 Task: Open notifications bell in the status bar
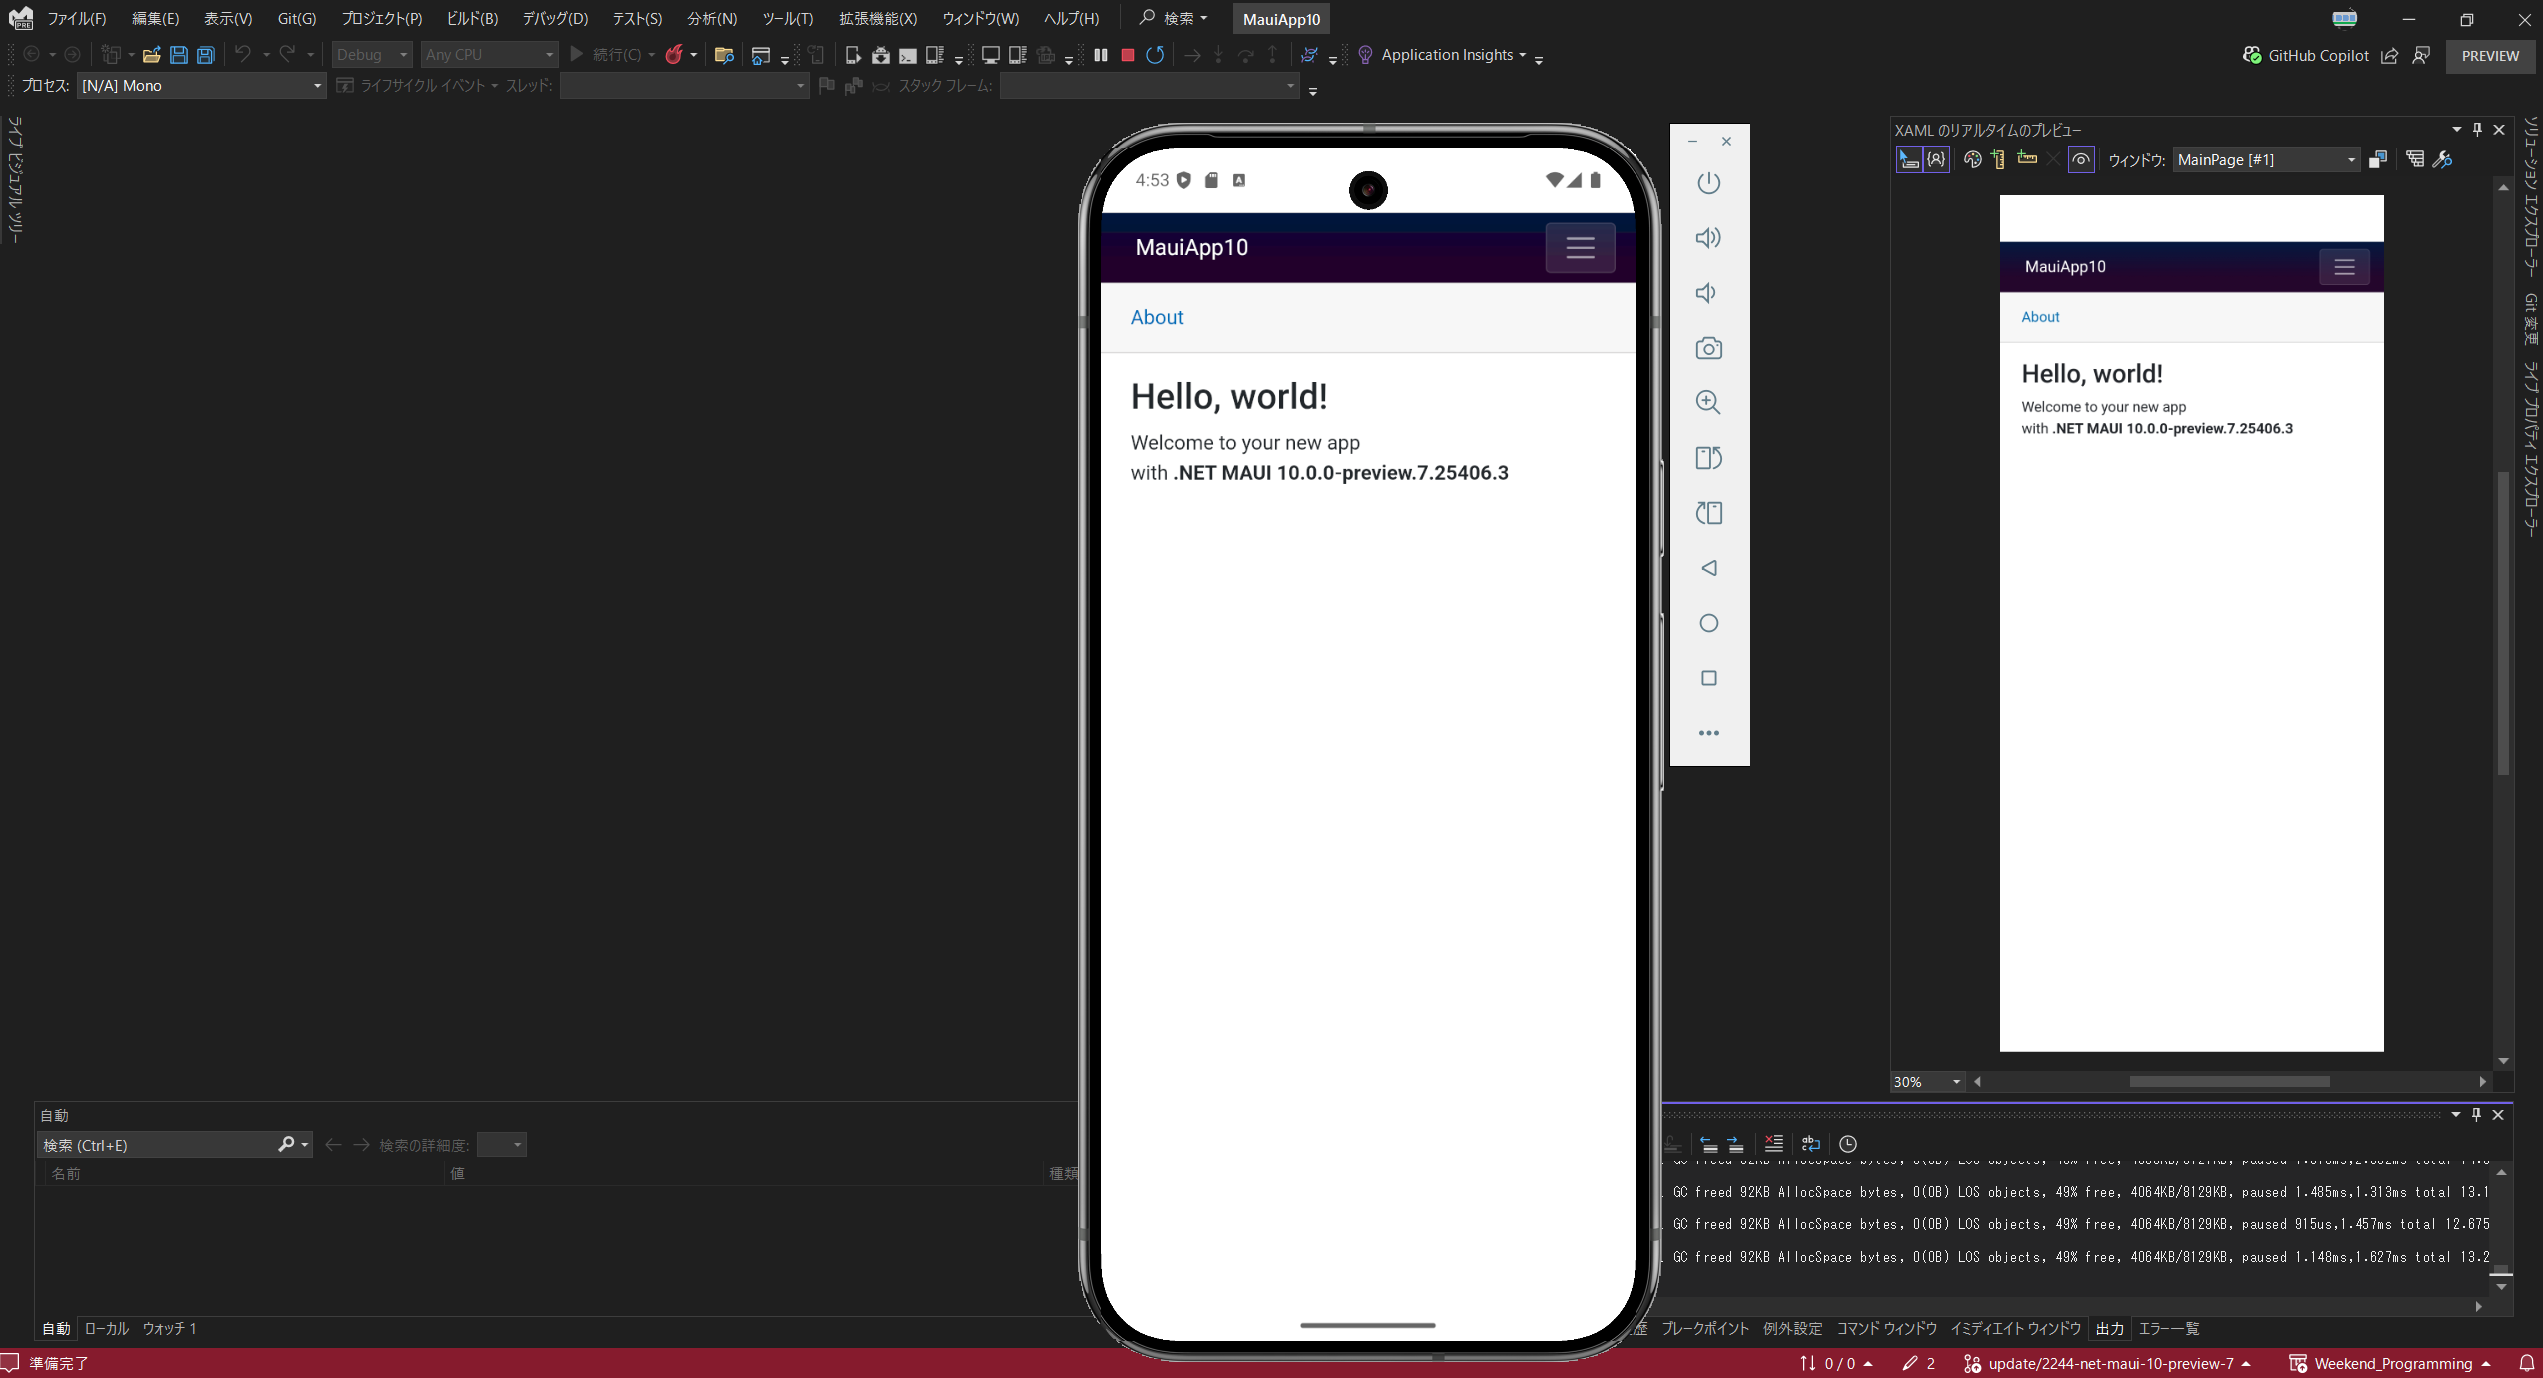pyautogui.click(x=2526, y=1363)
